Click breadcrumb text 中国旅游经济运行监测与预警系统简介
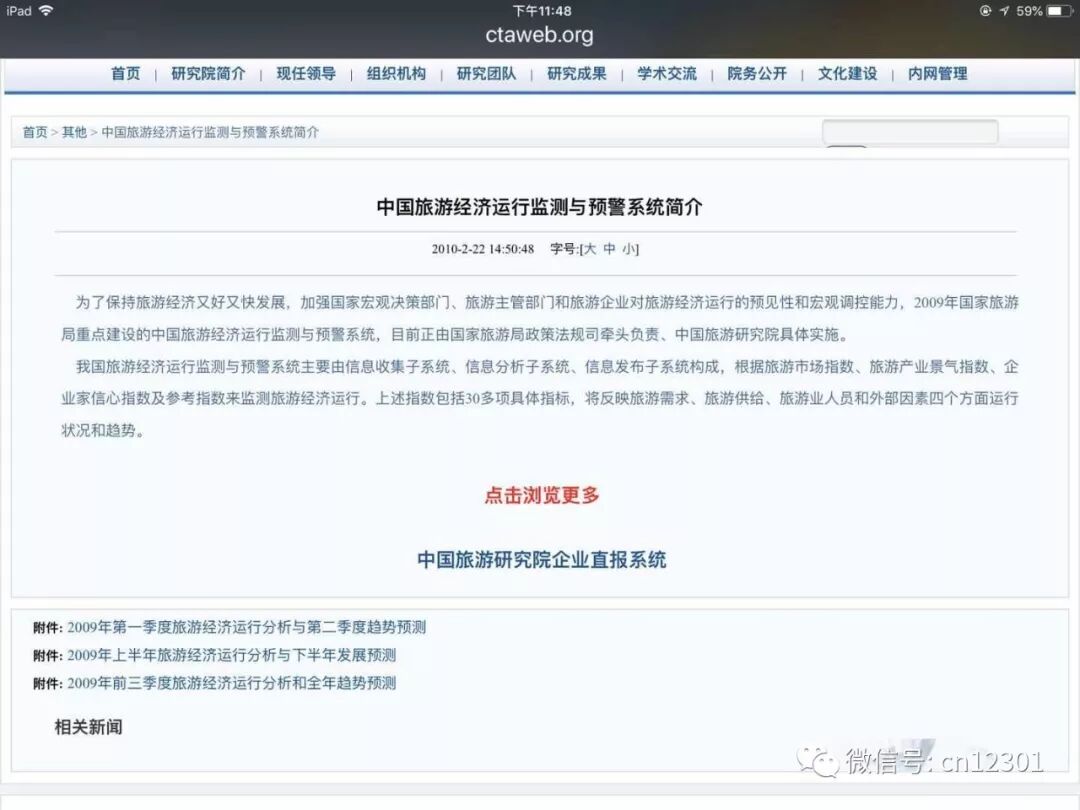The height and width of the screenshot is (810, 1080). pos(210,132)
